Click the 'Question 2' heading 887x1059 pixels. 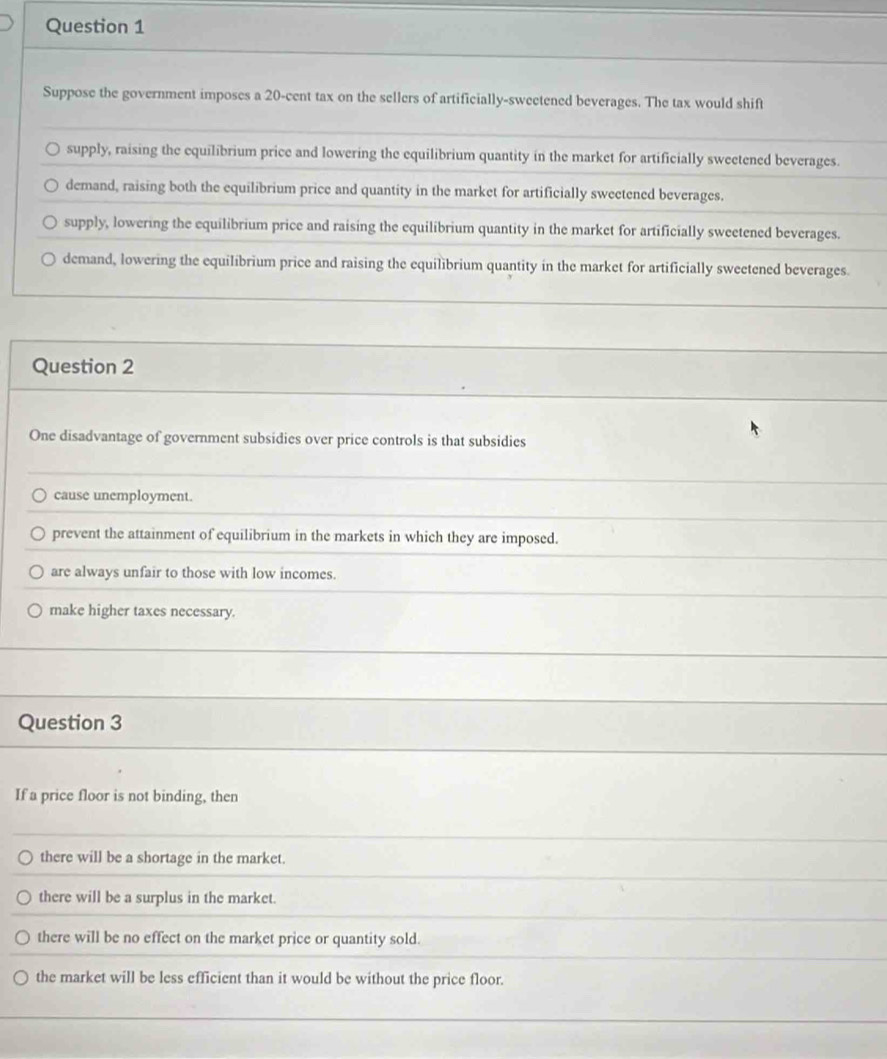click(82, 367)
